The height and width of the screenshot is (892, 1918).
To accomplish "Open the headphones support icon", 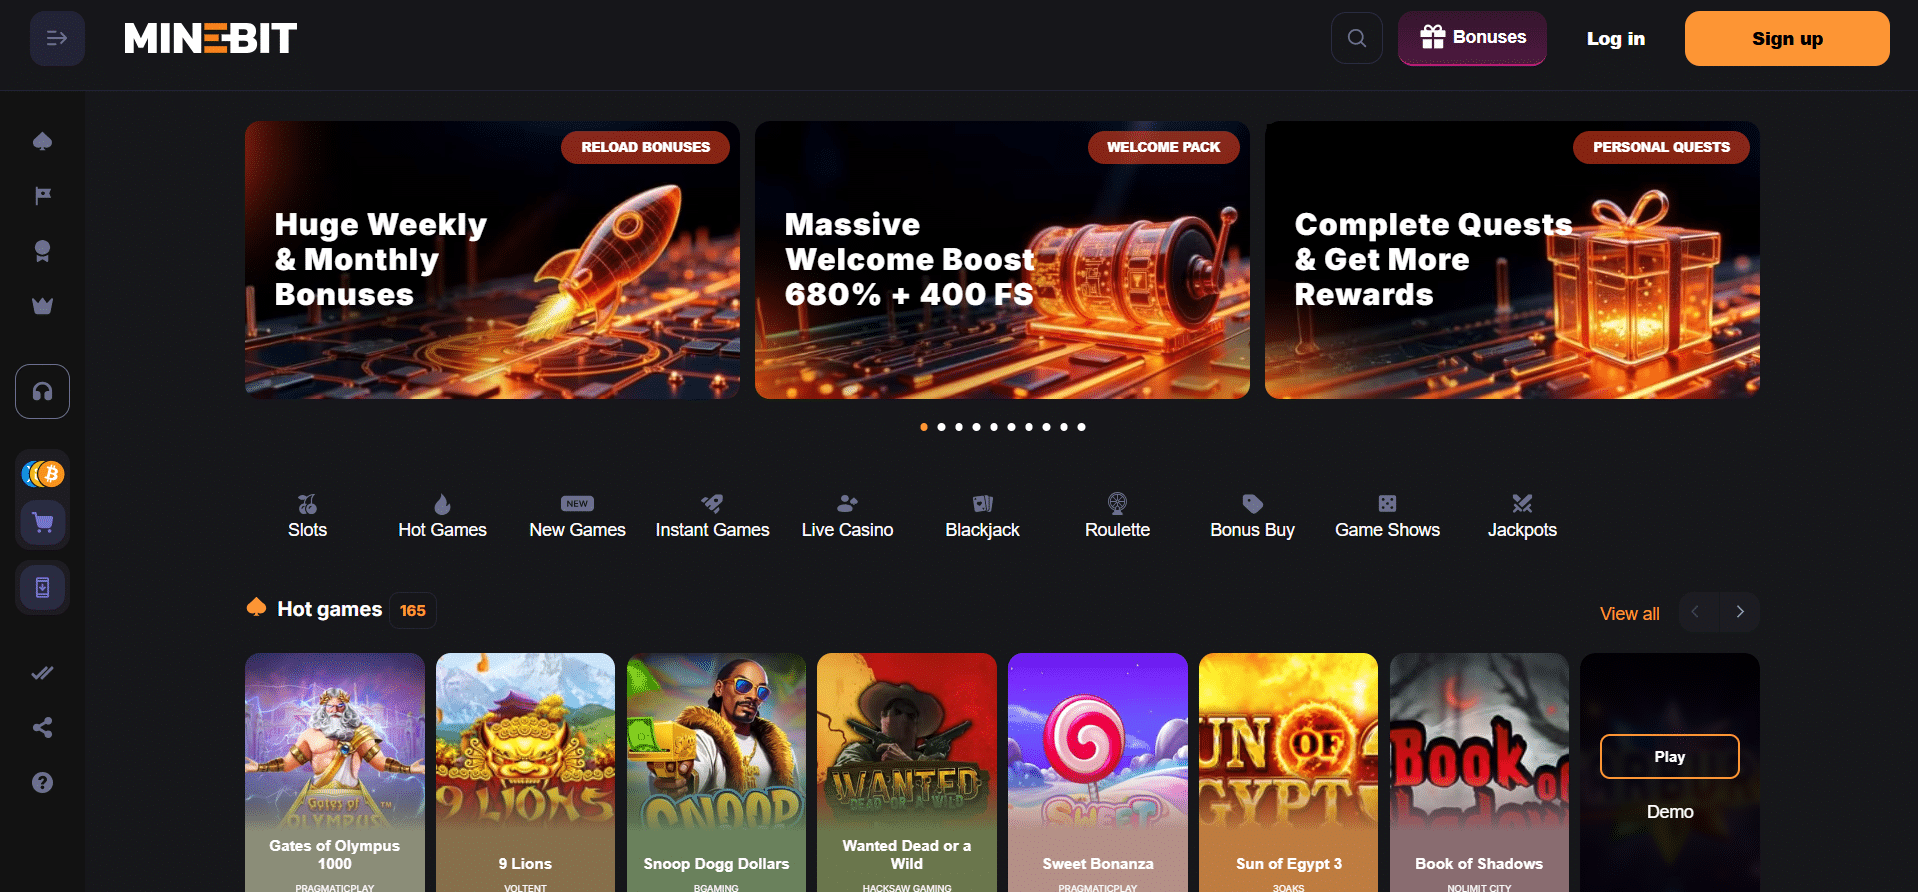I will (42, 392).
